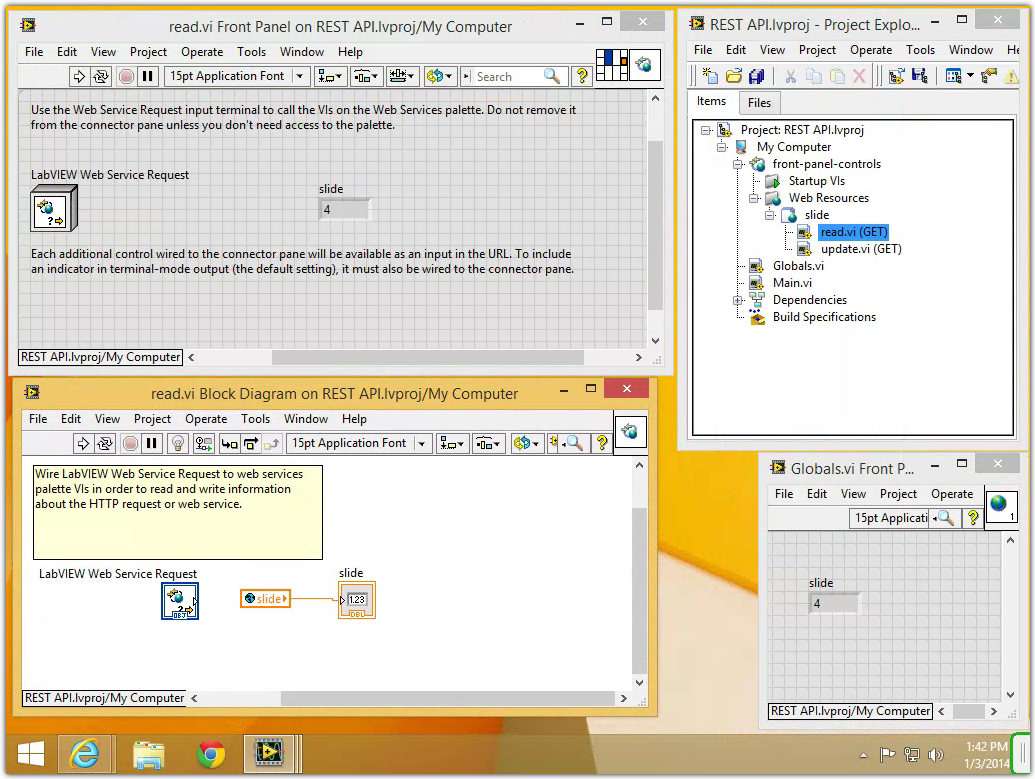
Task: Click Save All in Project Explorer toolbar
Action: click(757, 76)
